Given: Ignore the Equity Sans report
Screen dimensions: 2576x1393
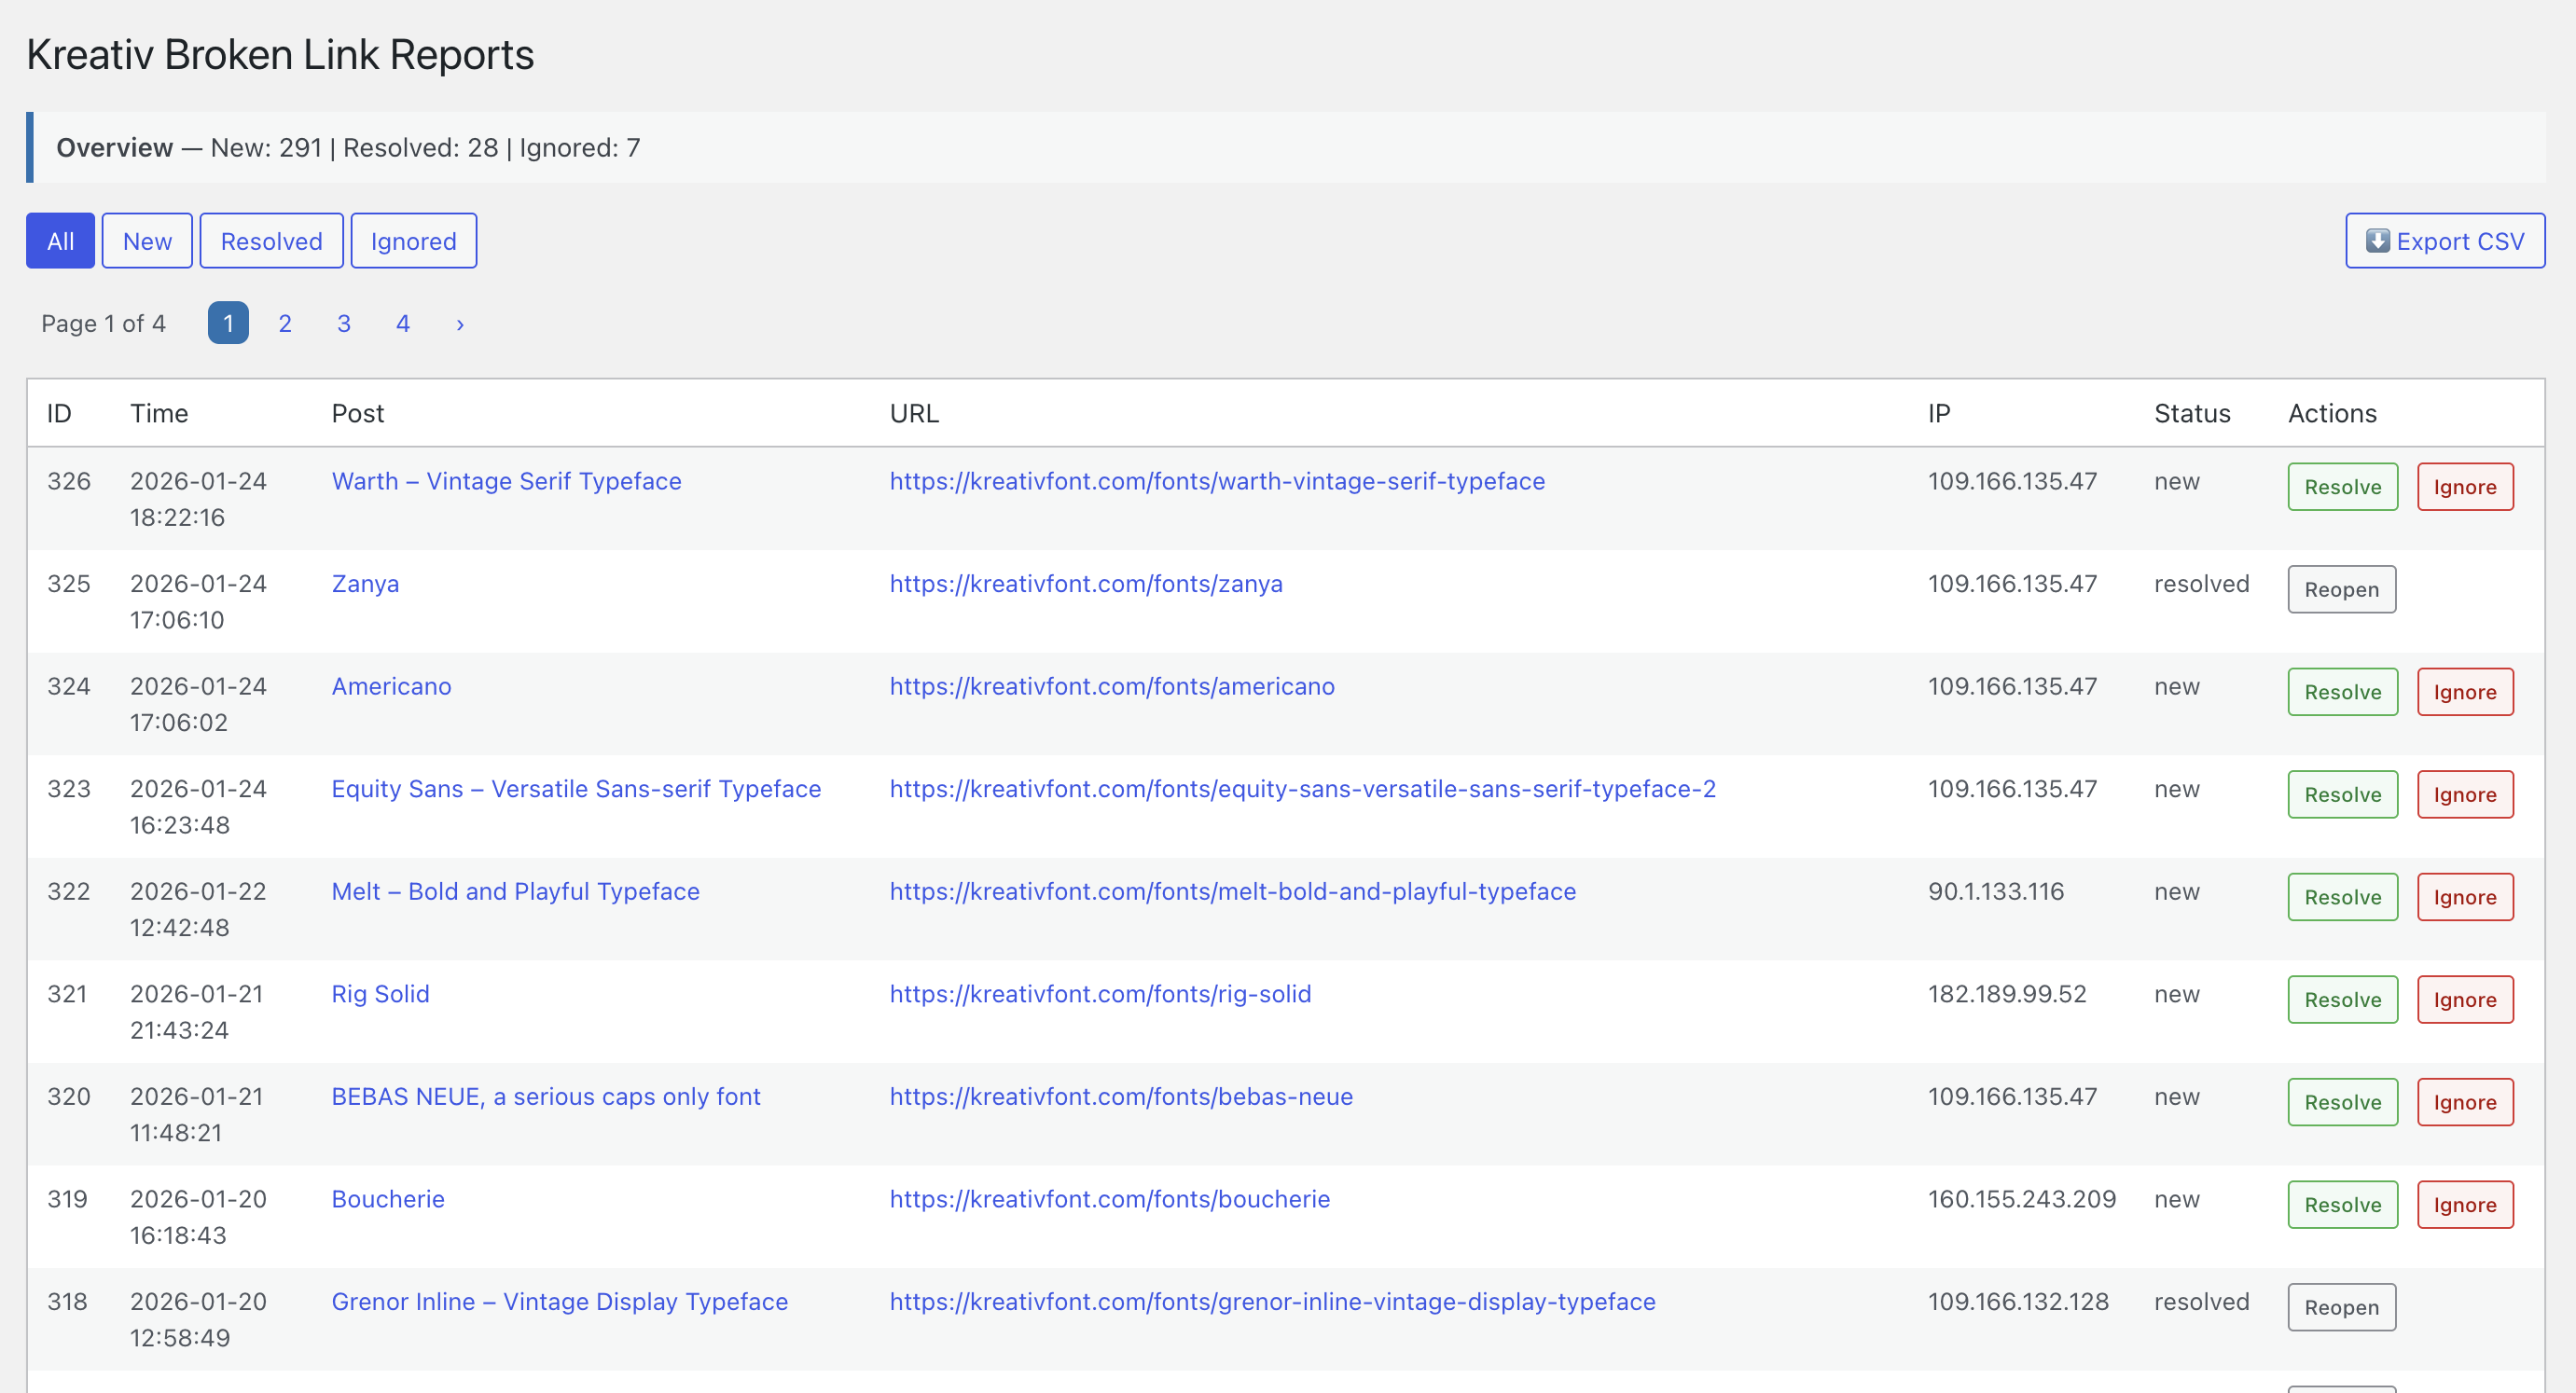Looking at the screenshot, I should [x=2465, y=794].
